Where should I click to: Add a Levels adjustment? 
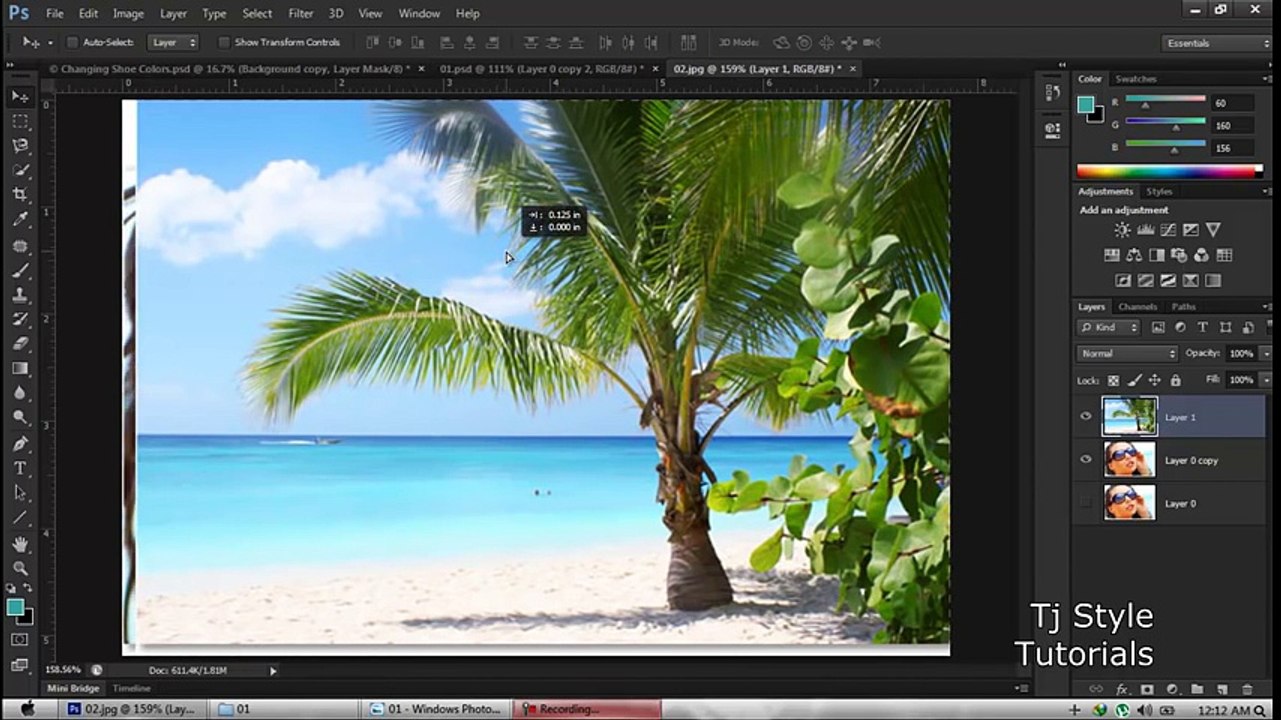1145,230
